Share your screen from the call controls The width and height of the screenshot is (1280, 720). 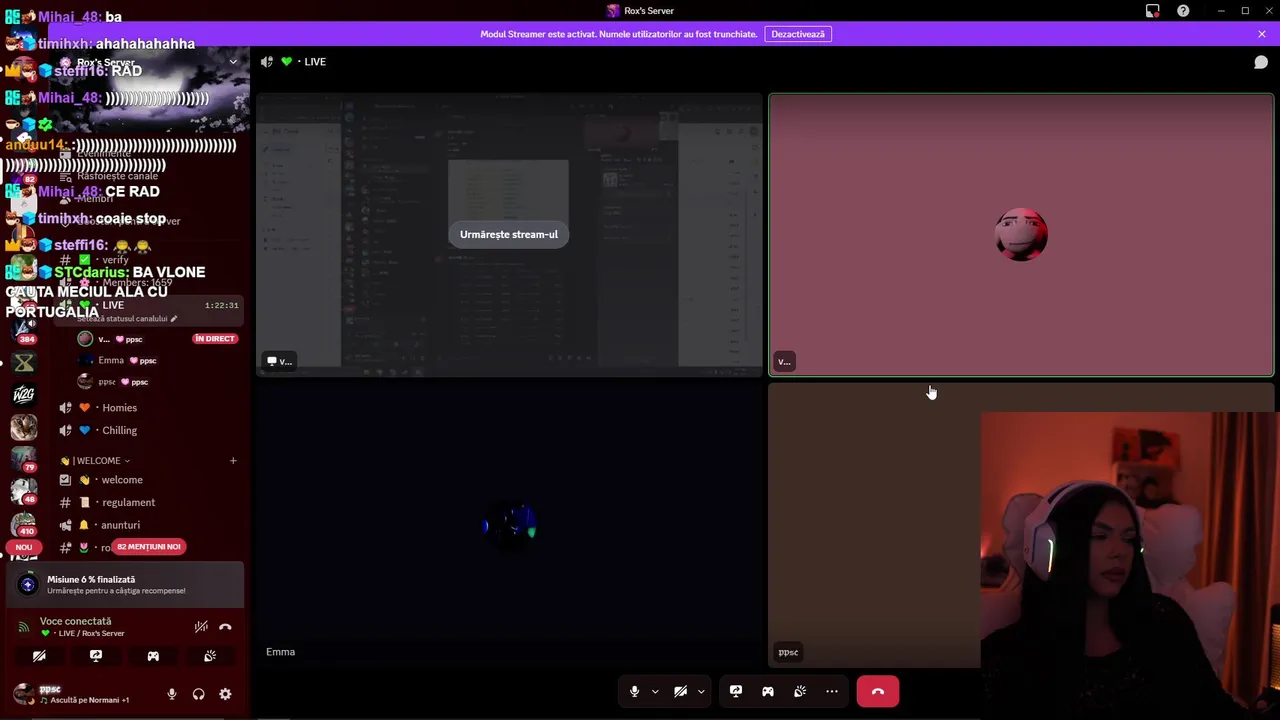(x=736, y=691)
